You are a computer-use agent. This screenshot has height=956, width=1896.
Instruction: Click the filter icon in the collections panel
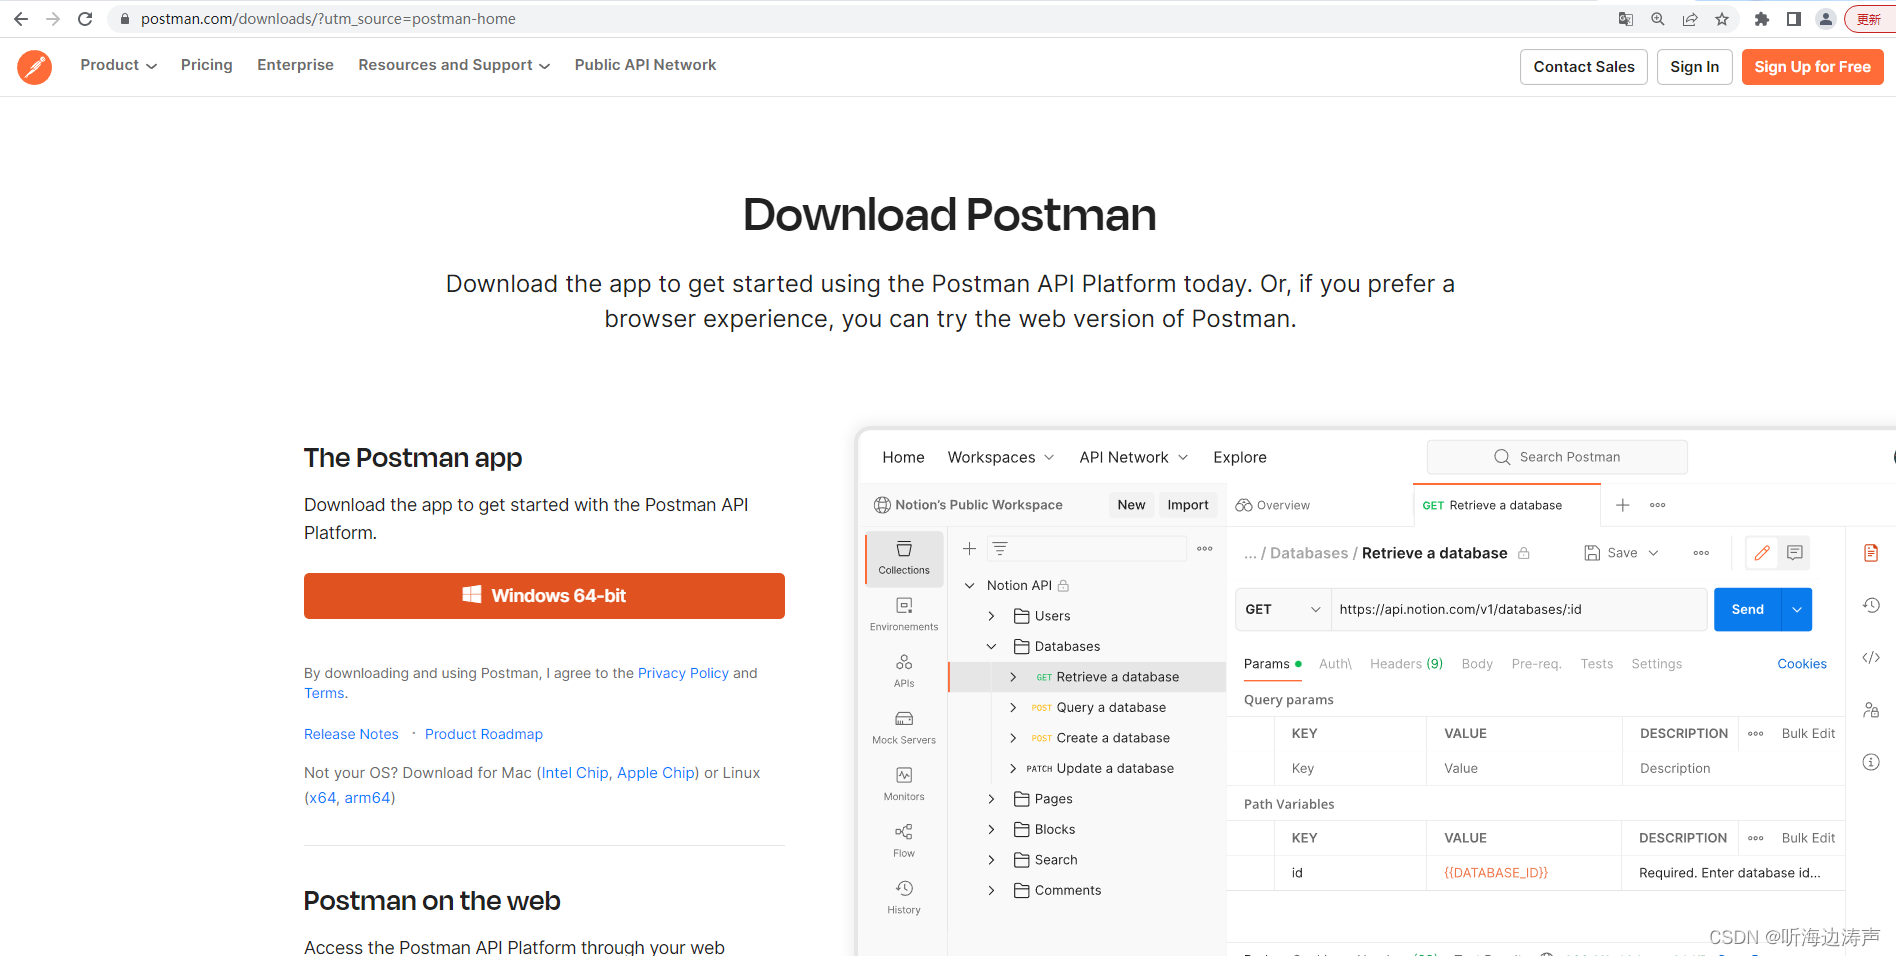[1000, 549]
